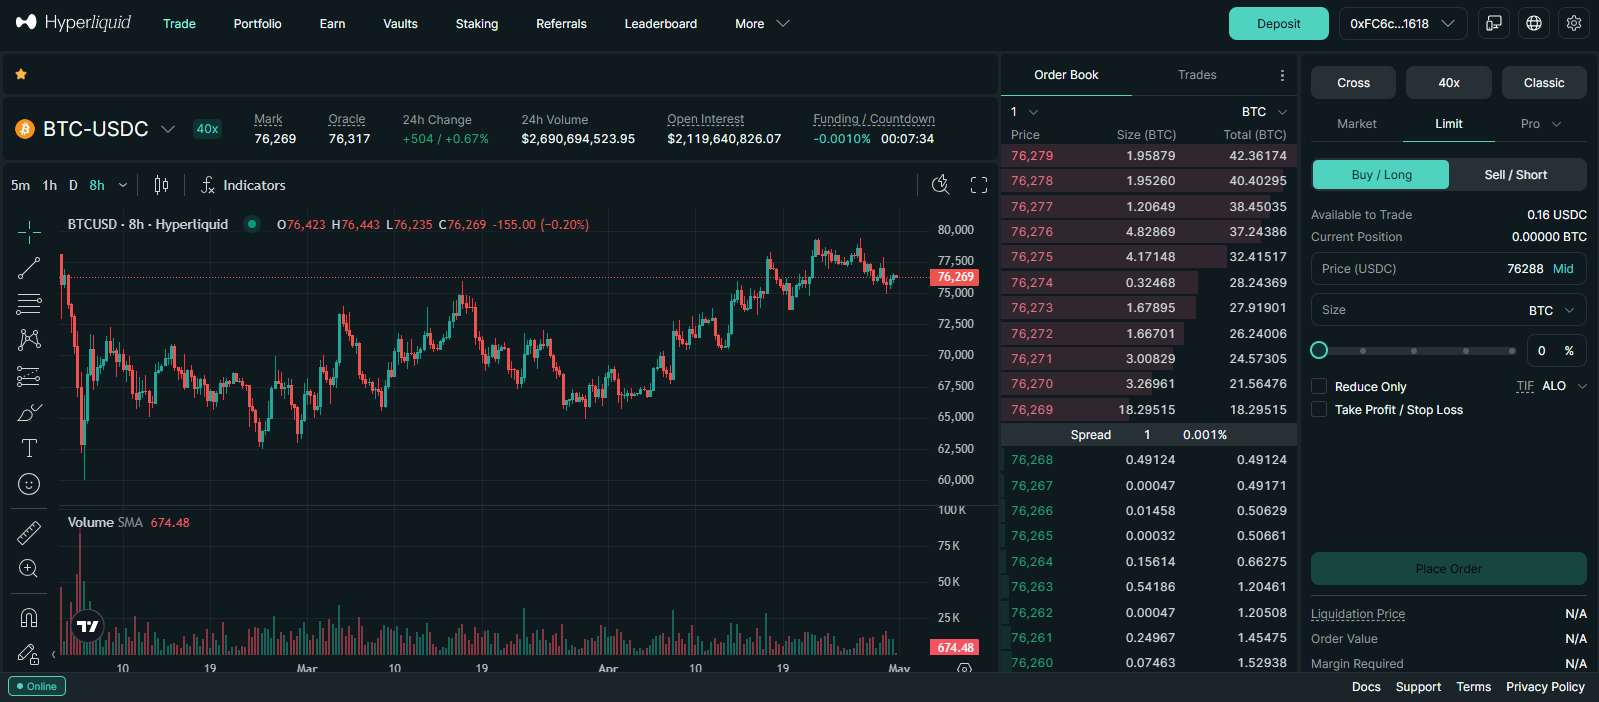Open the Privacy Policy link
This screenshot has height=702, width=1599.
point(1545,687)
